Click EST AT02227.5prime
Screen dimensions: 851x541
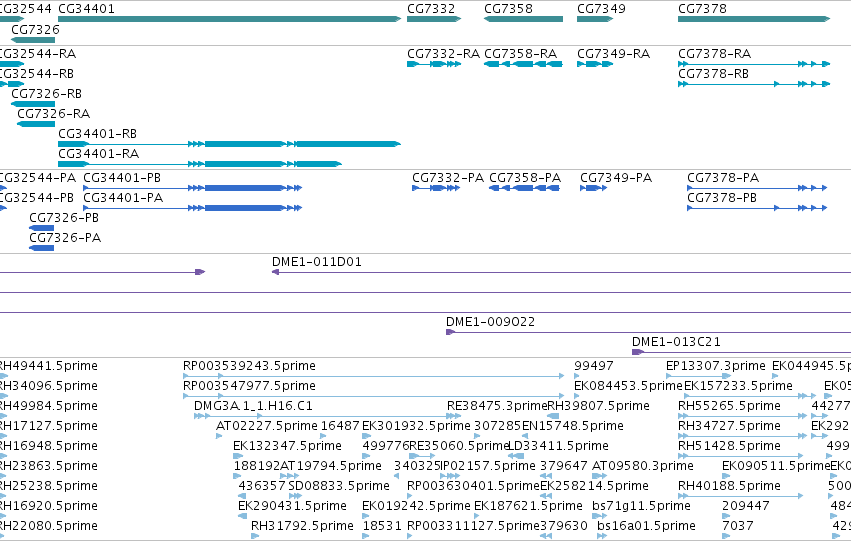[x=266, y=426]
